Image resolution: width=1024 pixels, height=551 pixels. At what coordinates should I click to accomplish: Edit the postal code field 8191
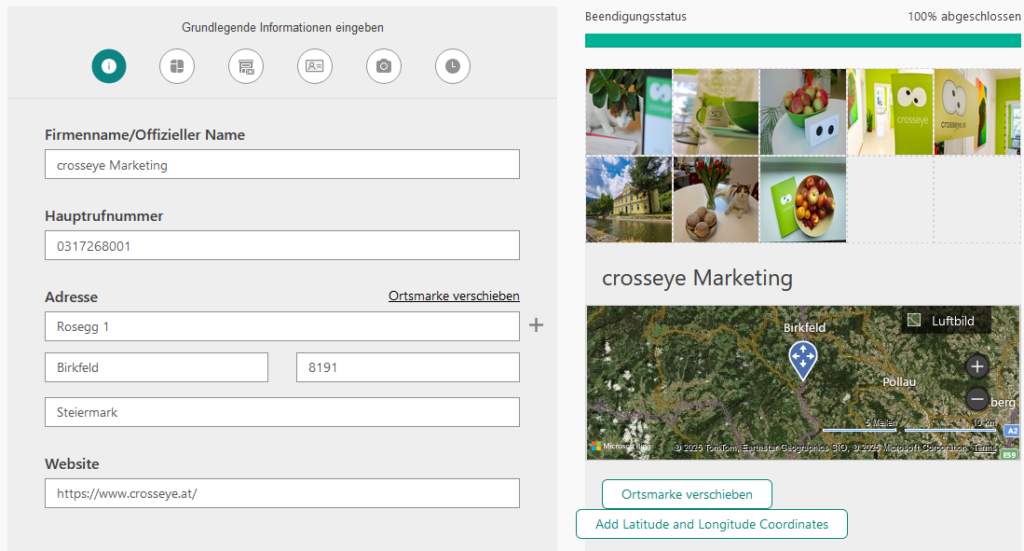click(x=408, y=368)
